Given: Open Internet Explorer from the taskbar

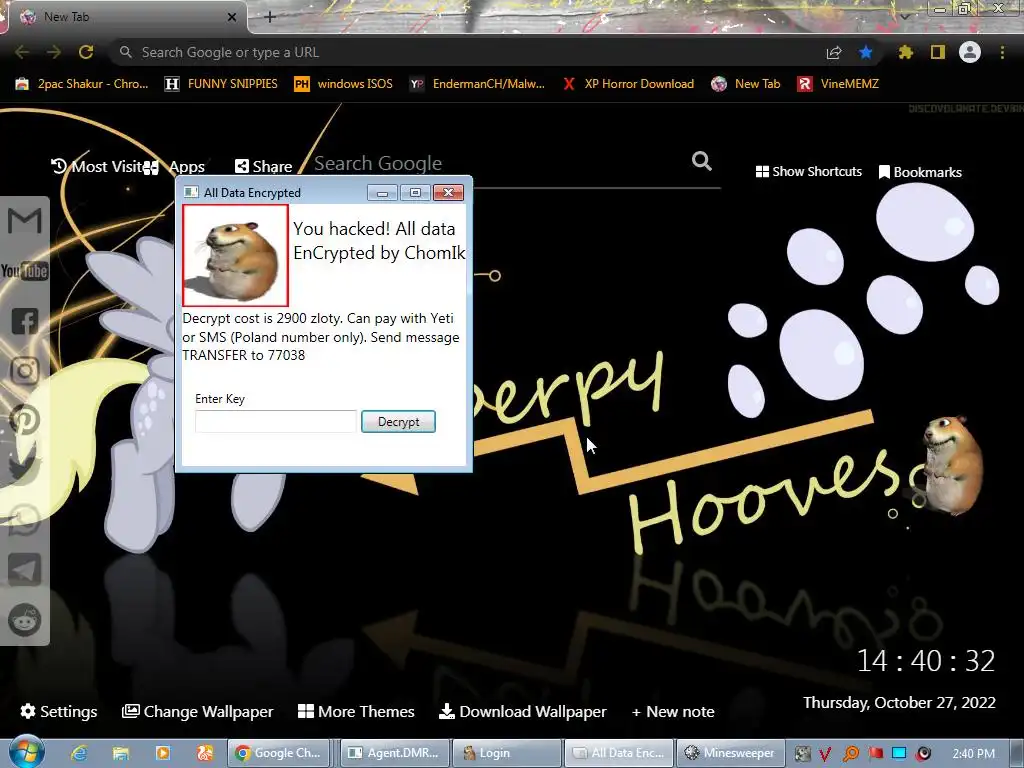Looking at the screenshot, I should 79,753.
